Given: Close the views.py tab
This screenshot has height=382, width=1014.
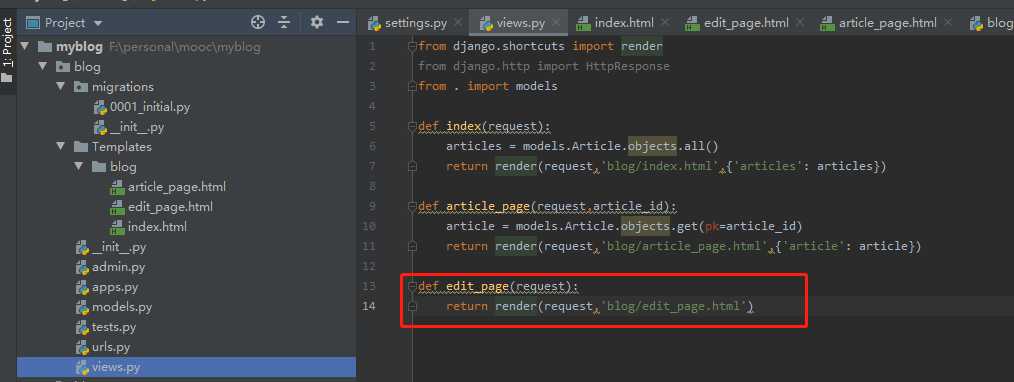Looking at the screenshot, I should tap(556, 23).
